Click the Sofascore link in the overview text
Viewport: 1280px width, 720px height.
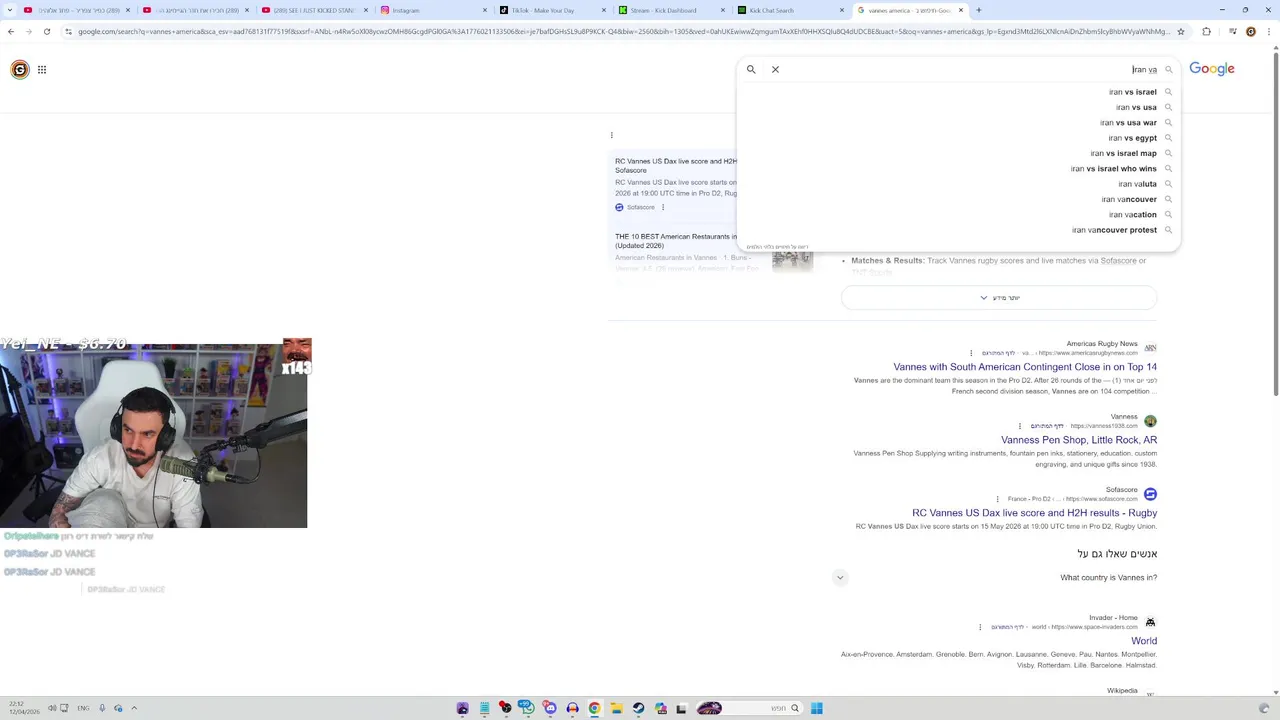(x=1118, y=261)
